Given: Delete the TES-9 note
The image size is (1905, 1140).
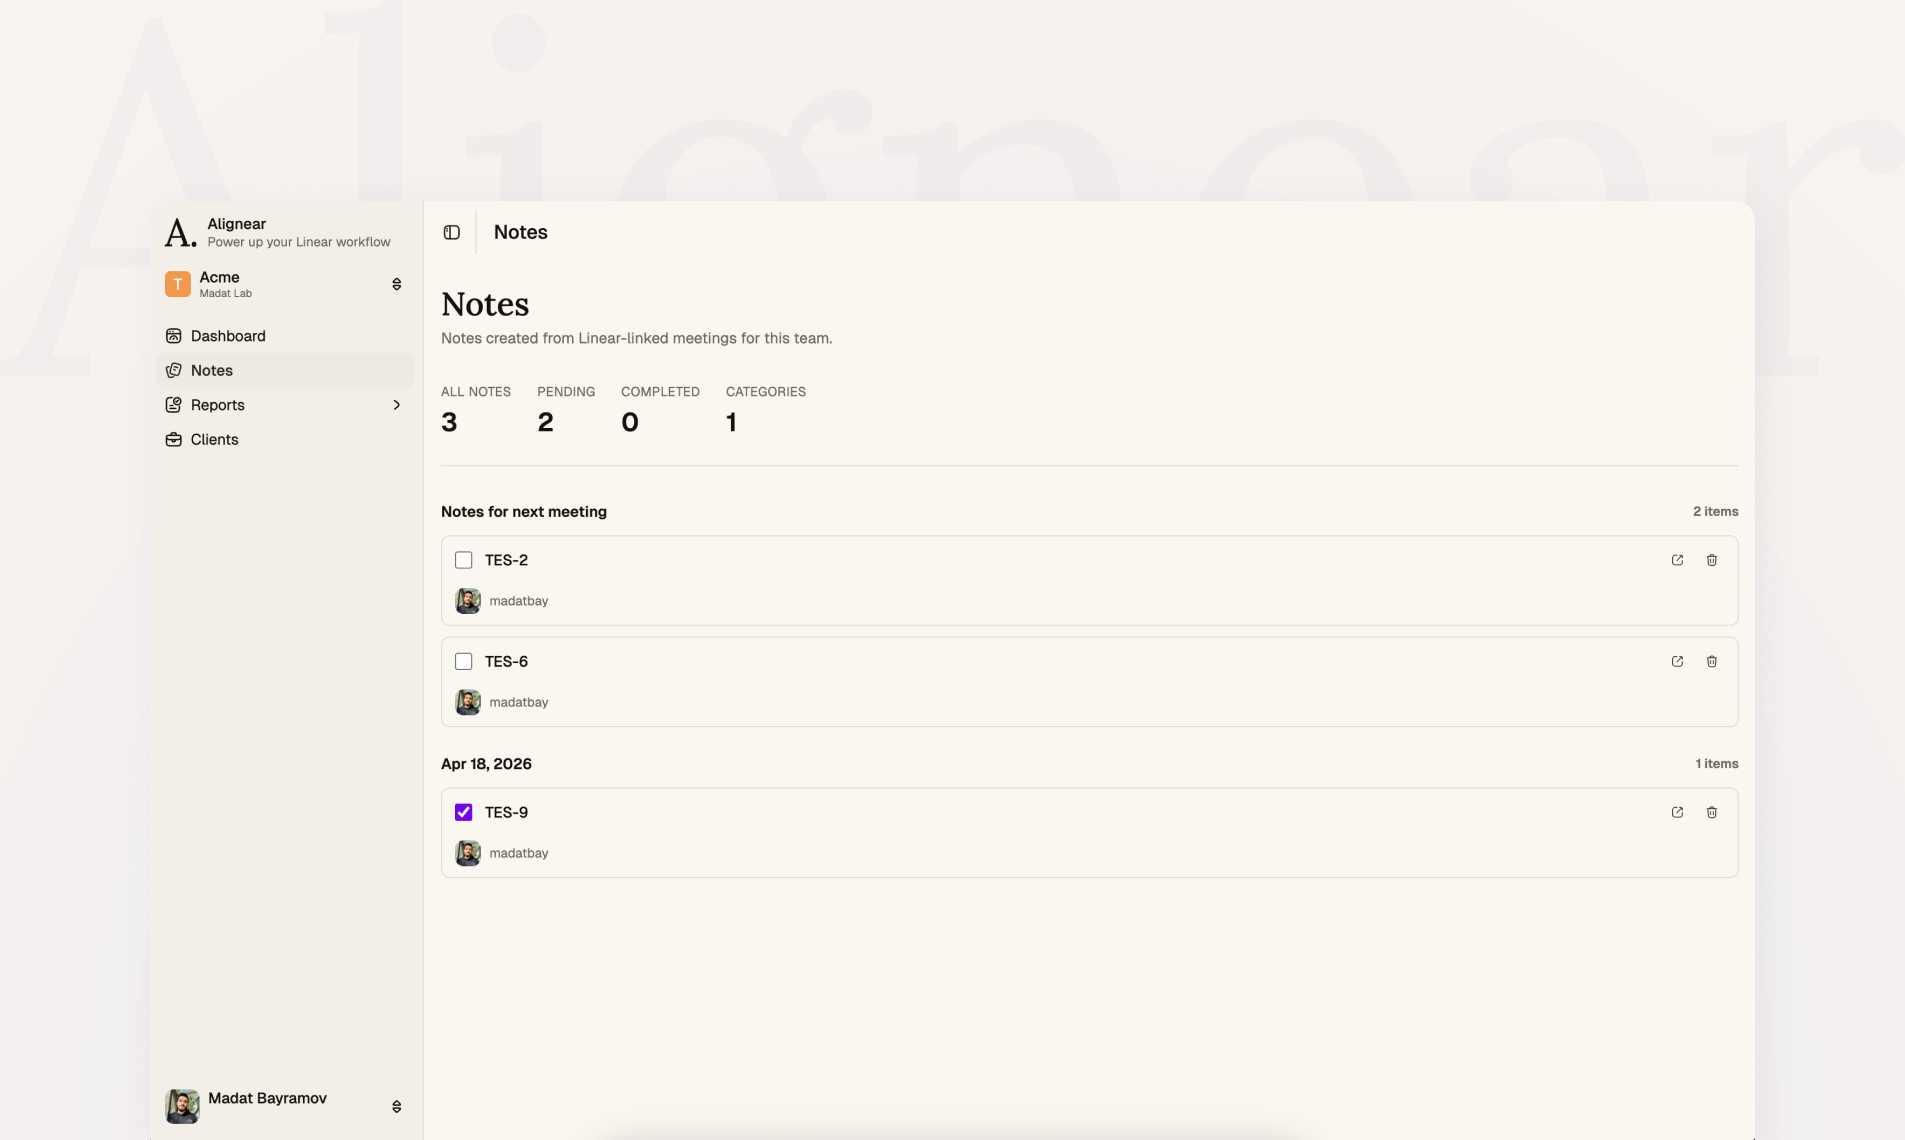Looking at the screenshot, I should click(1712, 812).
